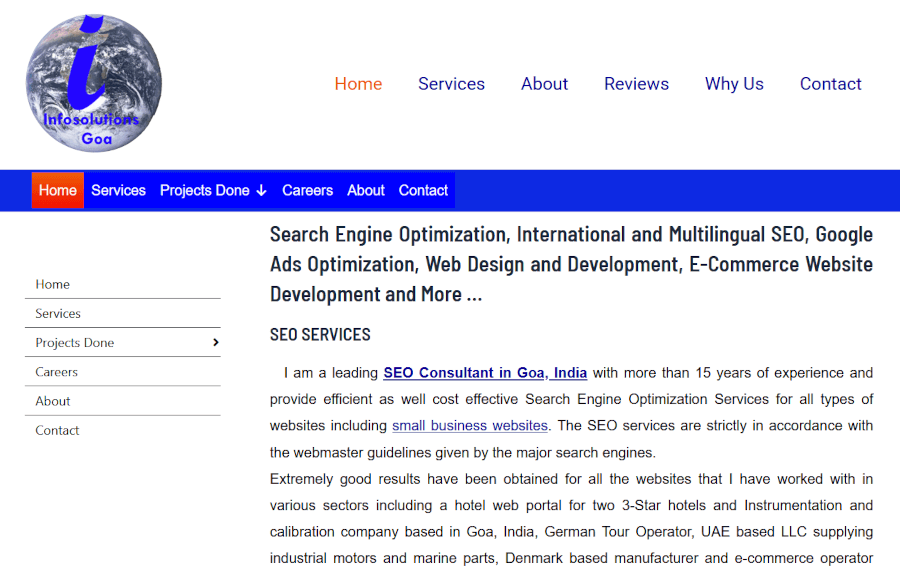This screenshot has height=578, width=900.
Task: Click the Infosolutions Goa globe logo
Action: point(94,85)
